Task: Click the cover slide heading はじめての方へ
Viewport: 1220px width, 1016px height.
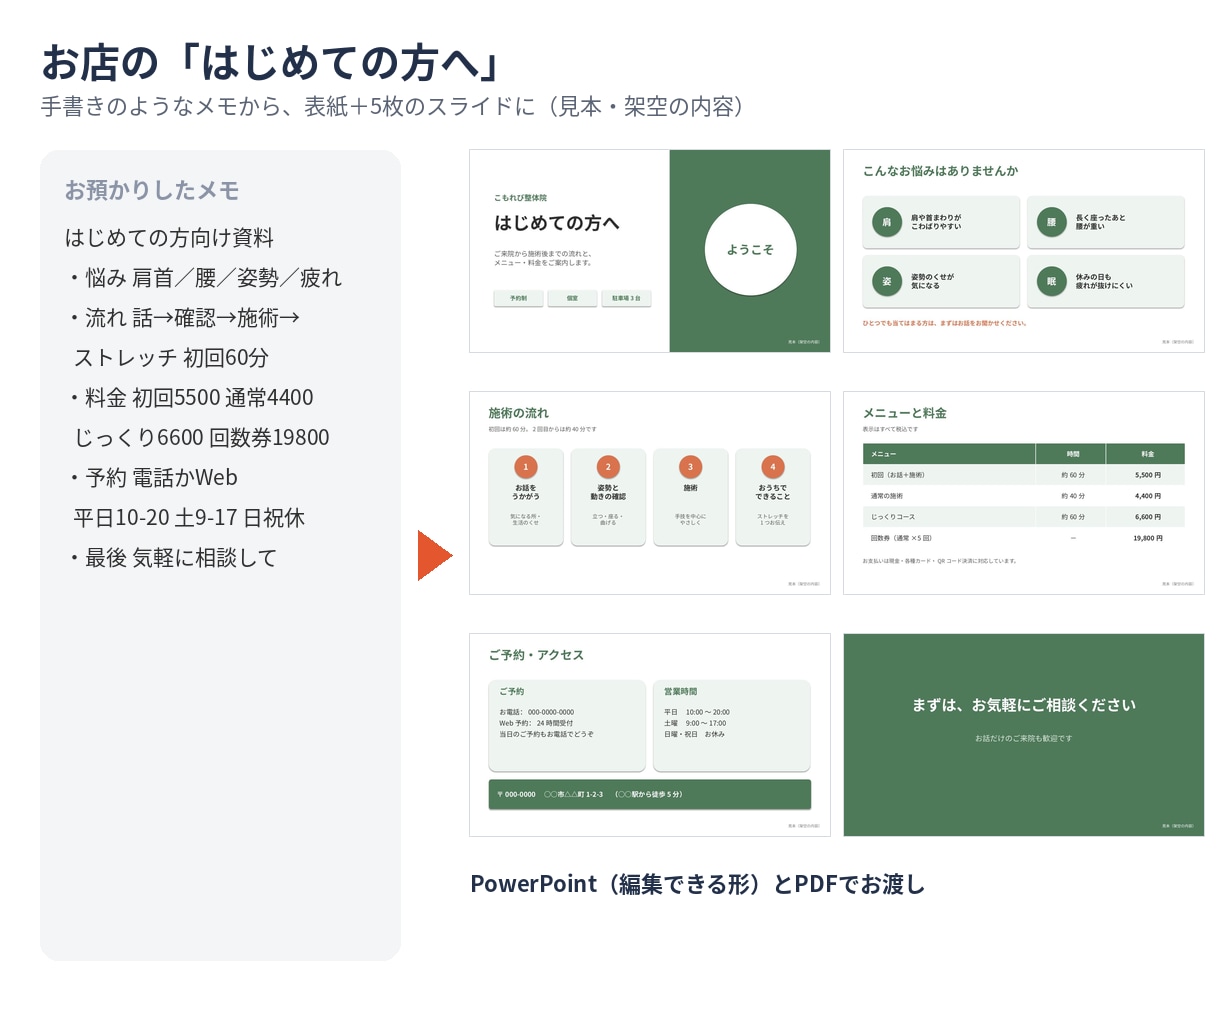Action: click(x=557, y=223)
